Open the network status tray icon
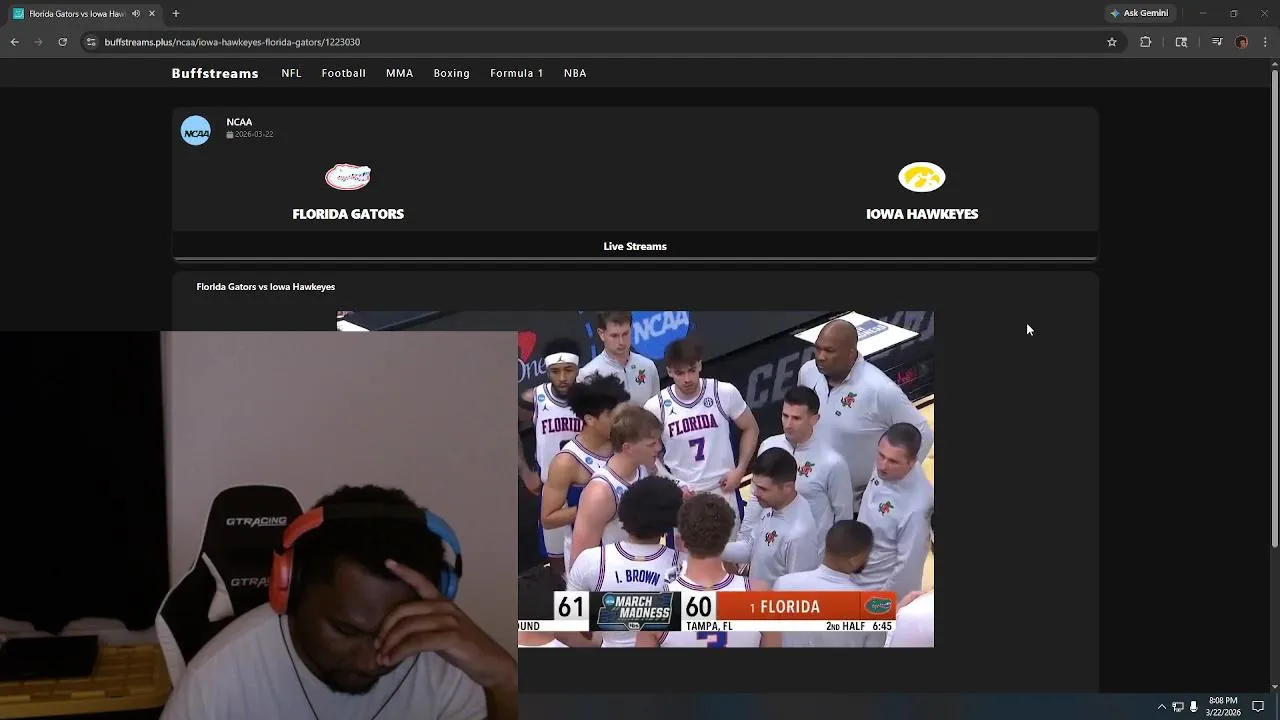This screenshot has height=720, width=1280. tap(1178, 707)
